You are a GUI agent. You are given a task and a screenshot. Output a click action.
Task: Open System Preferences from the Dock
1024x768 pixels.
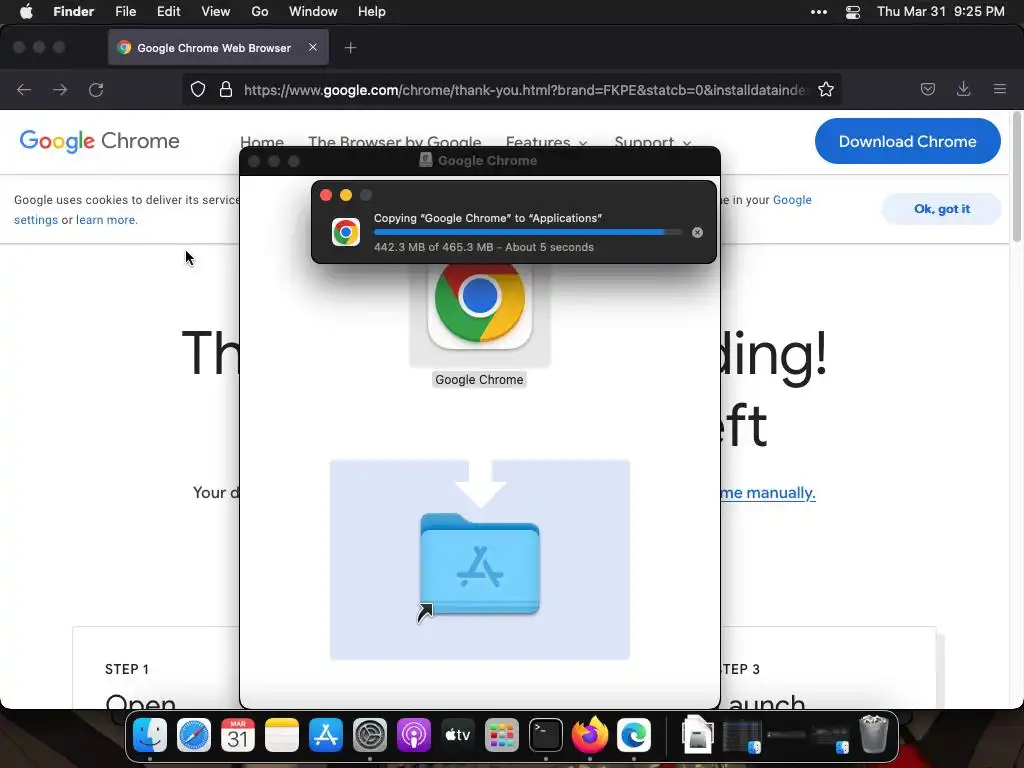370,735
